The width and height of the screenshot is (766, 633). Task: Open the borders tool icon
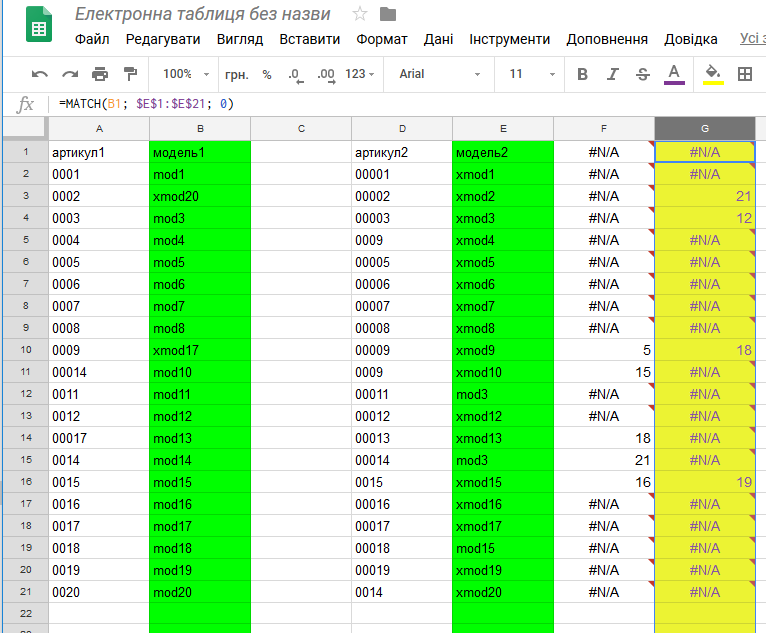pos(745,74)
